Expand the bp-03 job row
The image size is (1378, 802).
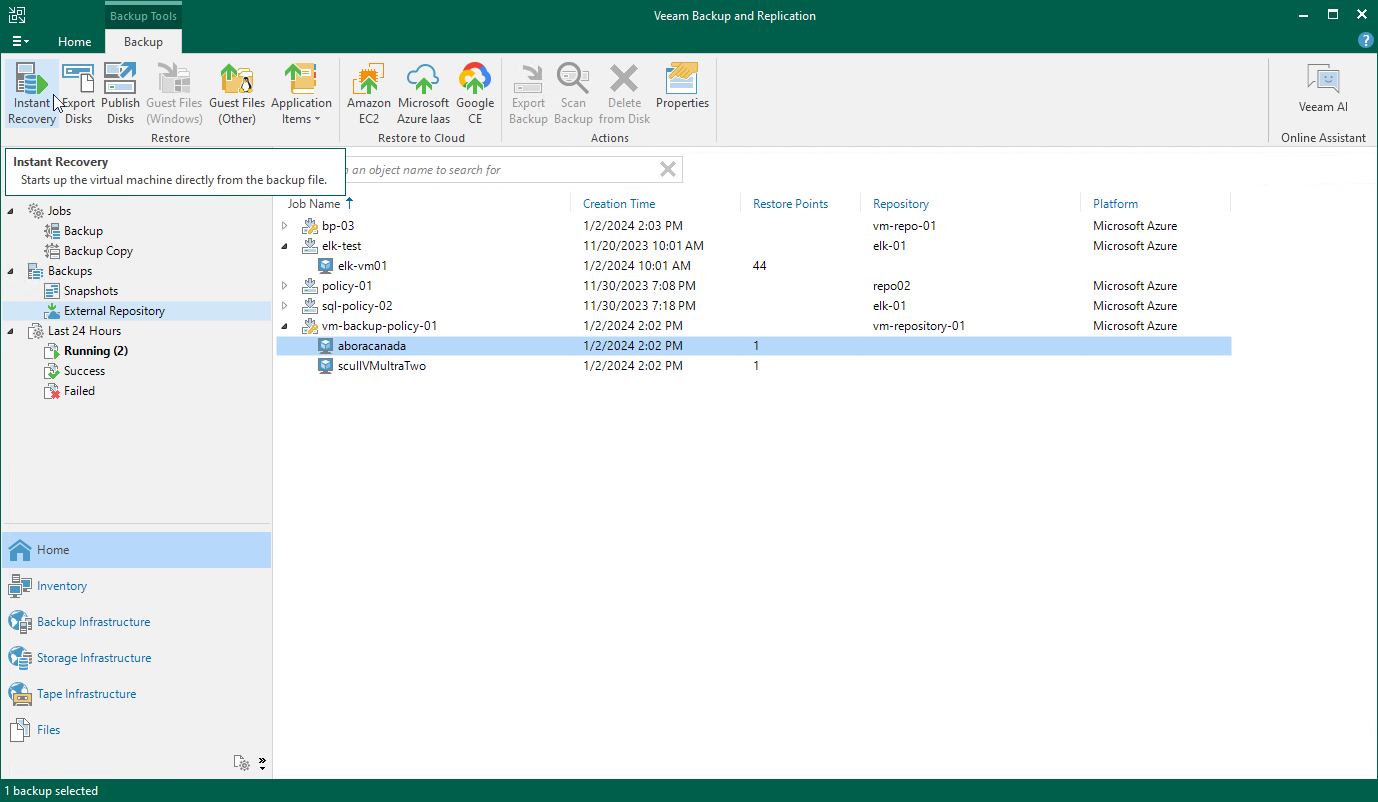point(285,226)
